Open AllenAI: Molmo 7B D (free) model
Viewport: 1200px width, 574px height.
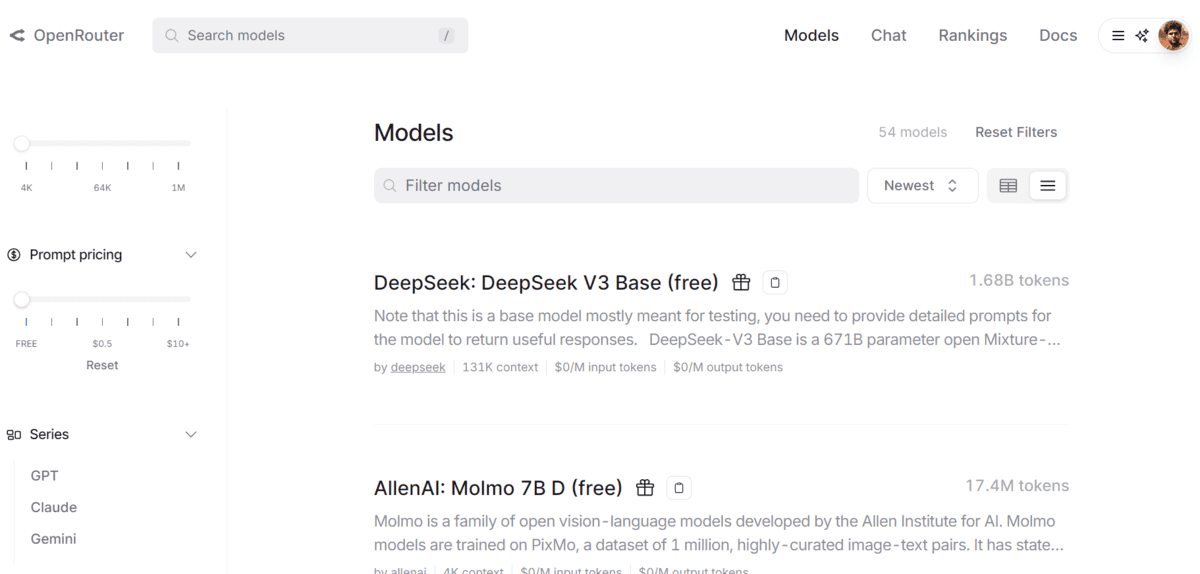pos(498,488)
